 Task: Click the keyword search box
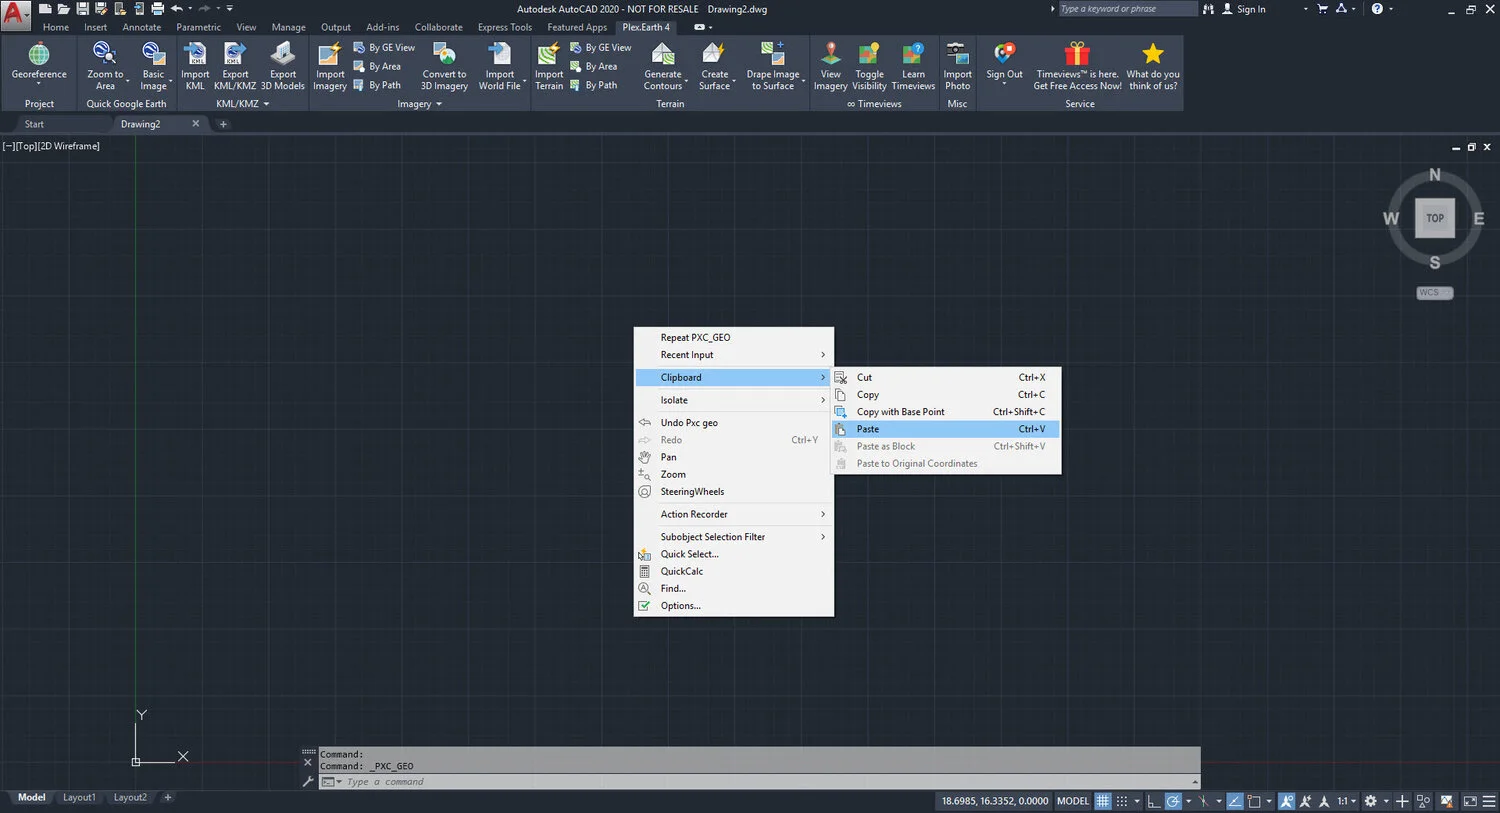pyautogui.click(x=1127, y=9)
